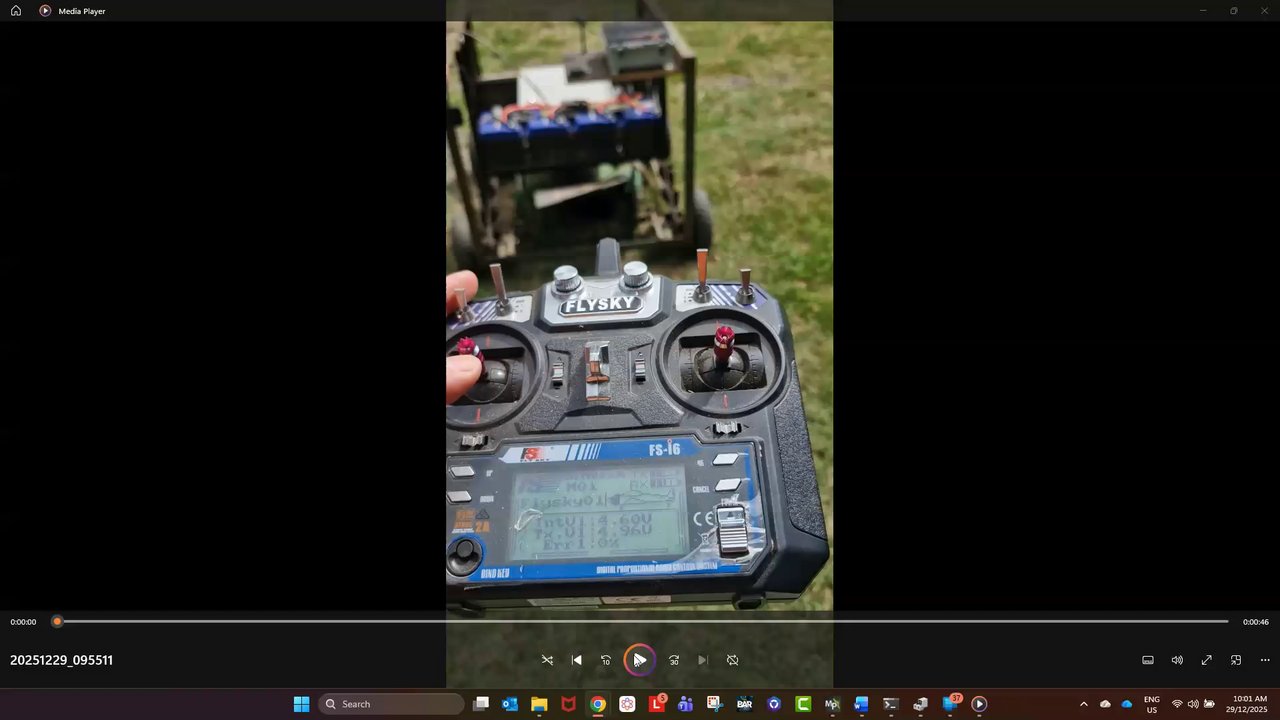Go to Media Player home
Viewport: 1280px width, 720px height.
pyautogui.click(x=16, y=11)
